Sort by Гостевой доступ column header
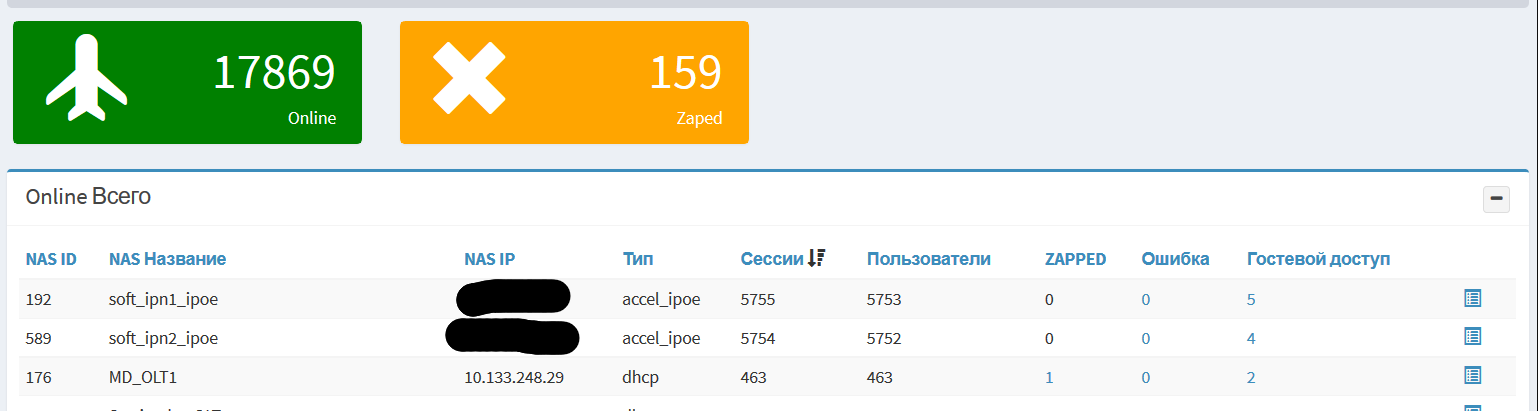This screenshot has height=411, width=1538. [1318, 259]
